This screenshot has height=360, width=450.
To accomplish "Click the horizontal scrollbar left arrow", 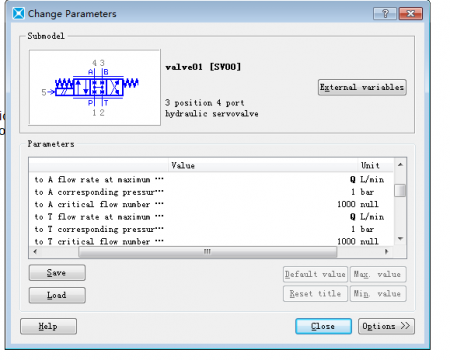I will tap(35, 252).
